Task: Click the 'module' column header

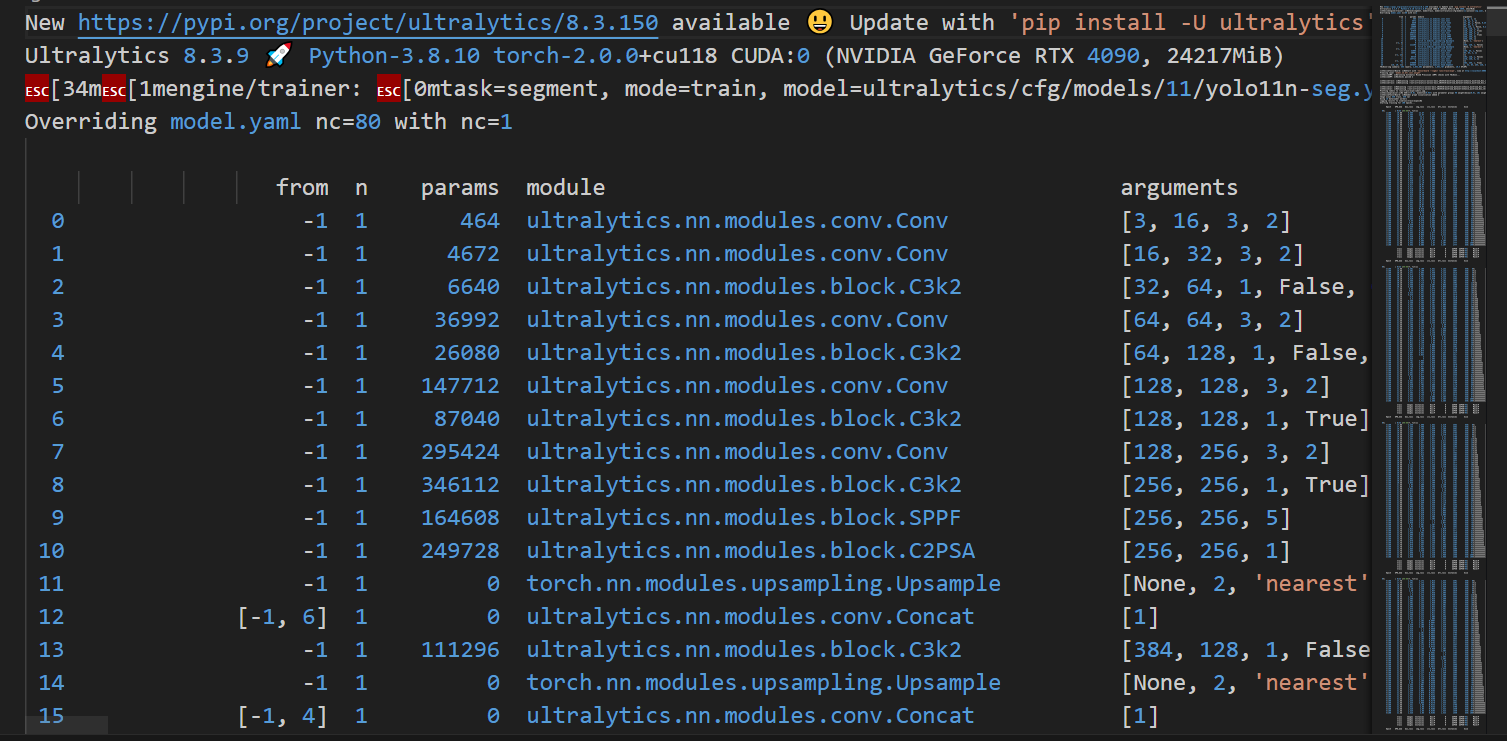Action: pyautogui.click(x=566, y=188)
